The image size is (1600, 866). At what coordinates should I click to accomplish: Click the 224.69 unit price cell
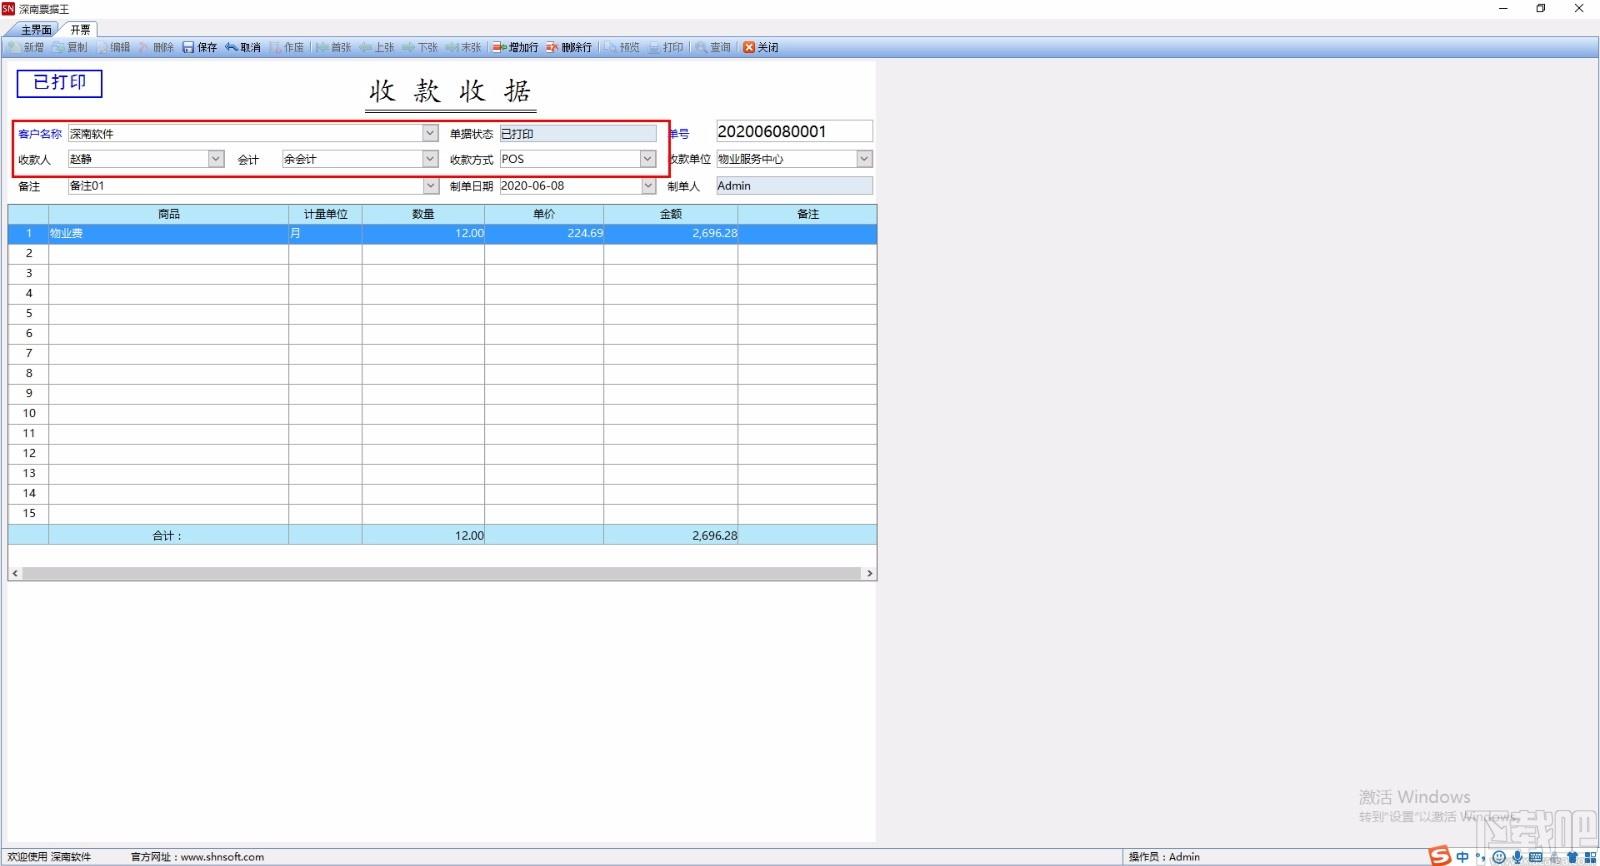pyautogui.click(x=544, y=233)
